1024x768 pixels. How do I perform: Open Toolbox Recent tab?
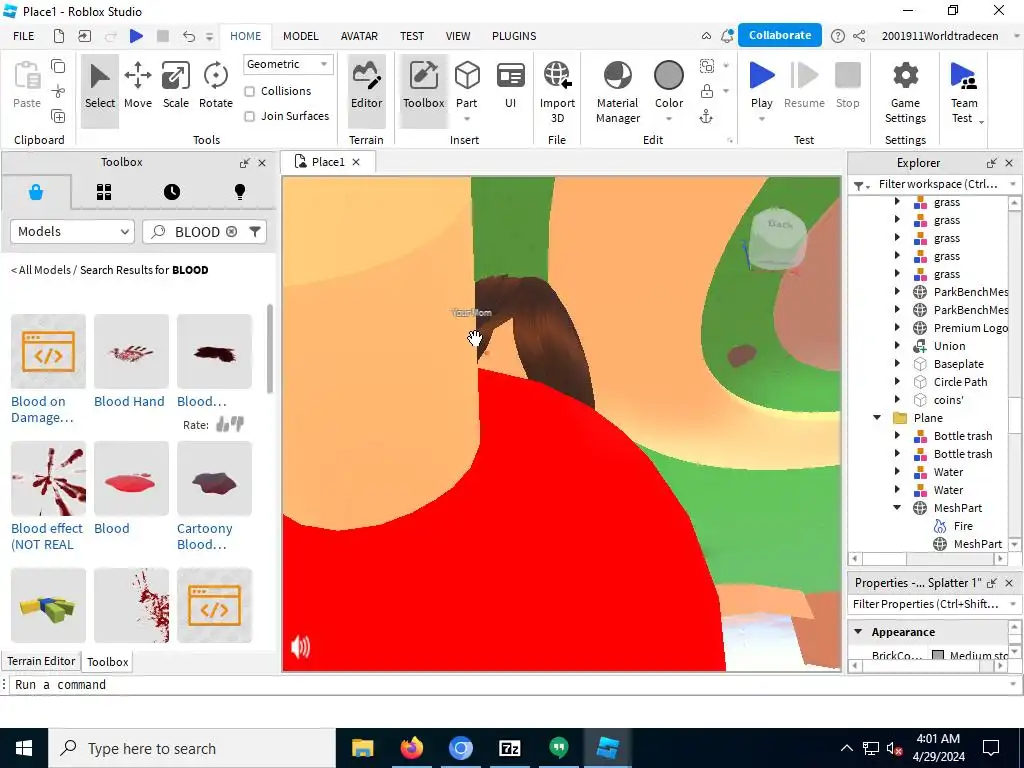point(172,192)
